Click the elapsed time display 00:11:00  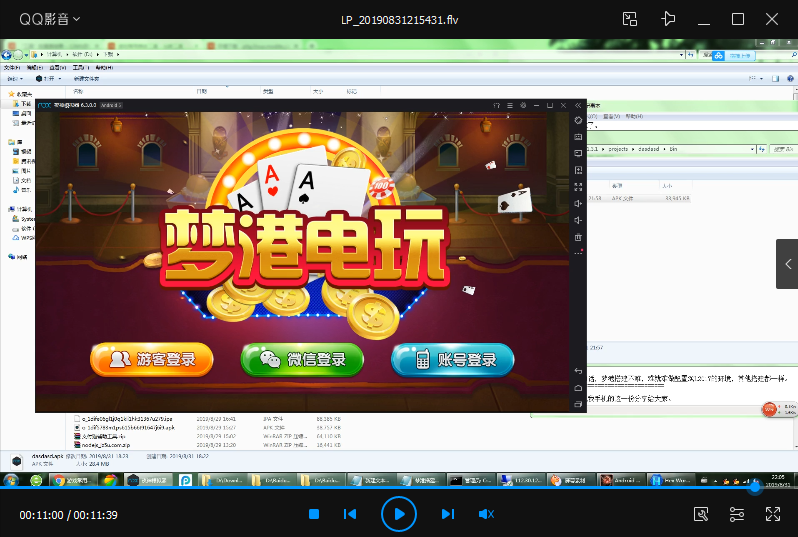[x=41, y=515]
